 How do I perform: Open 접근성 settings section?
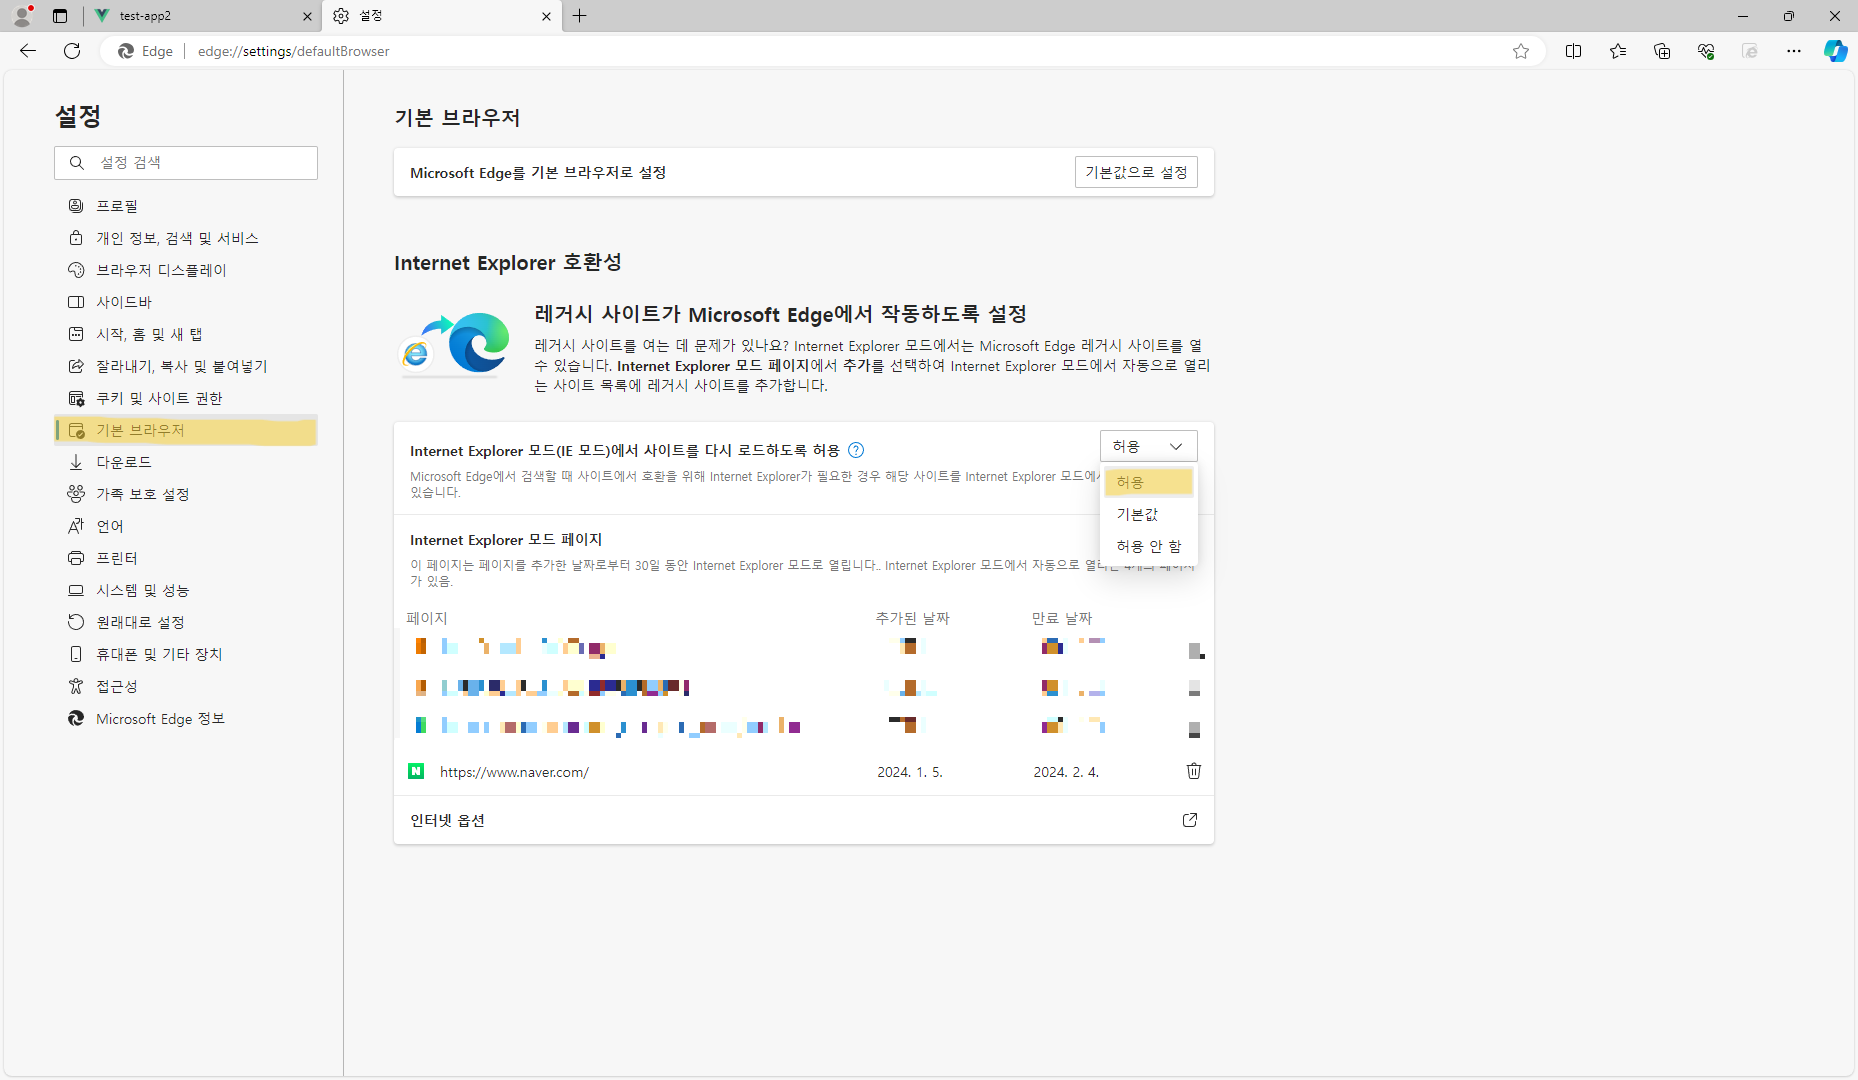pos(186,686)
